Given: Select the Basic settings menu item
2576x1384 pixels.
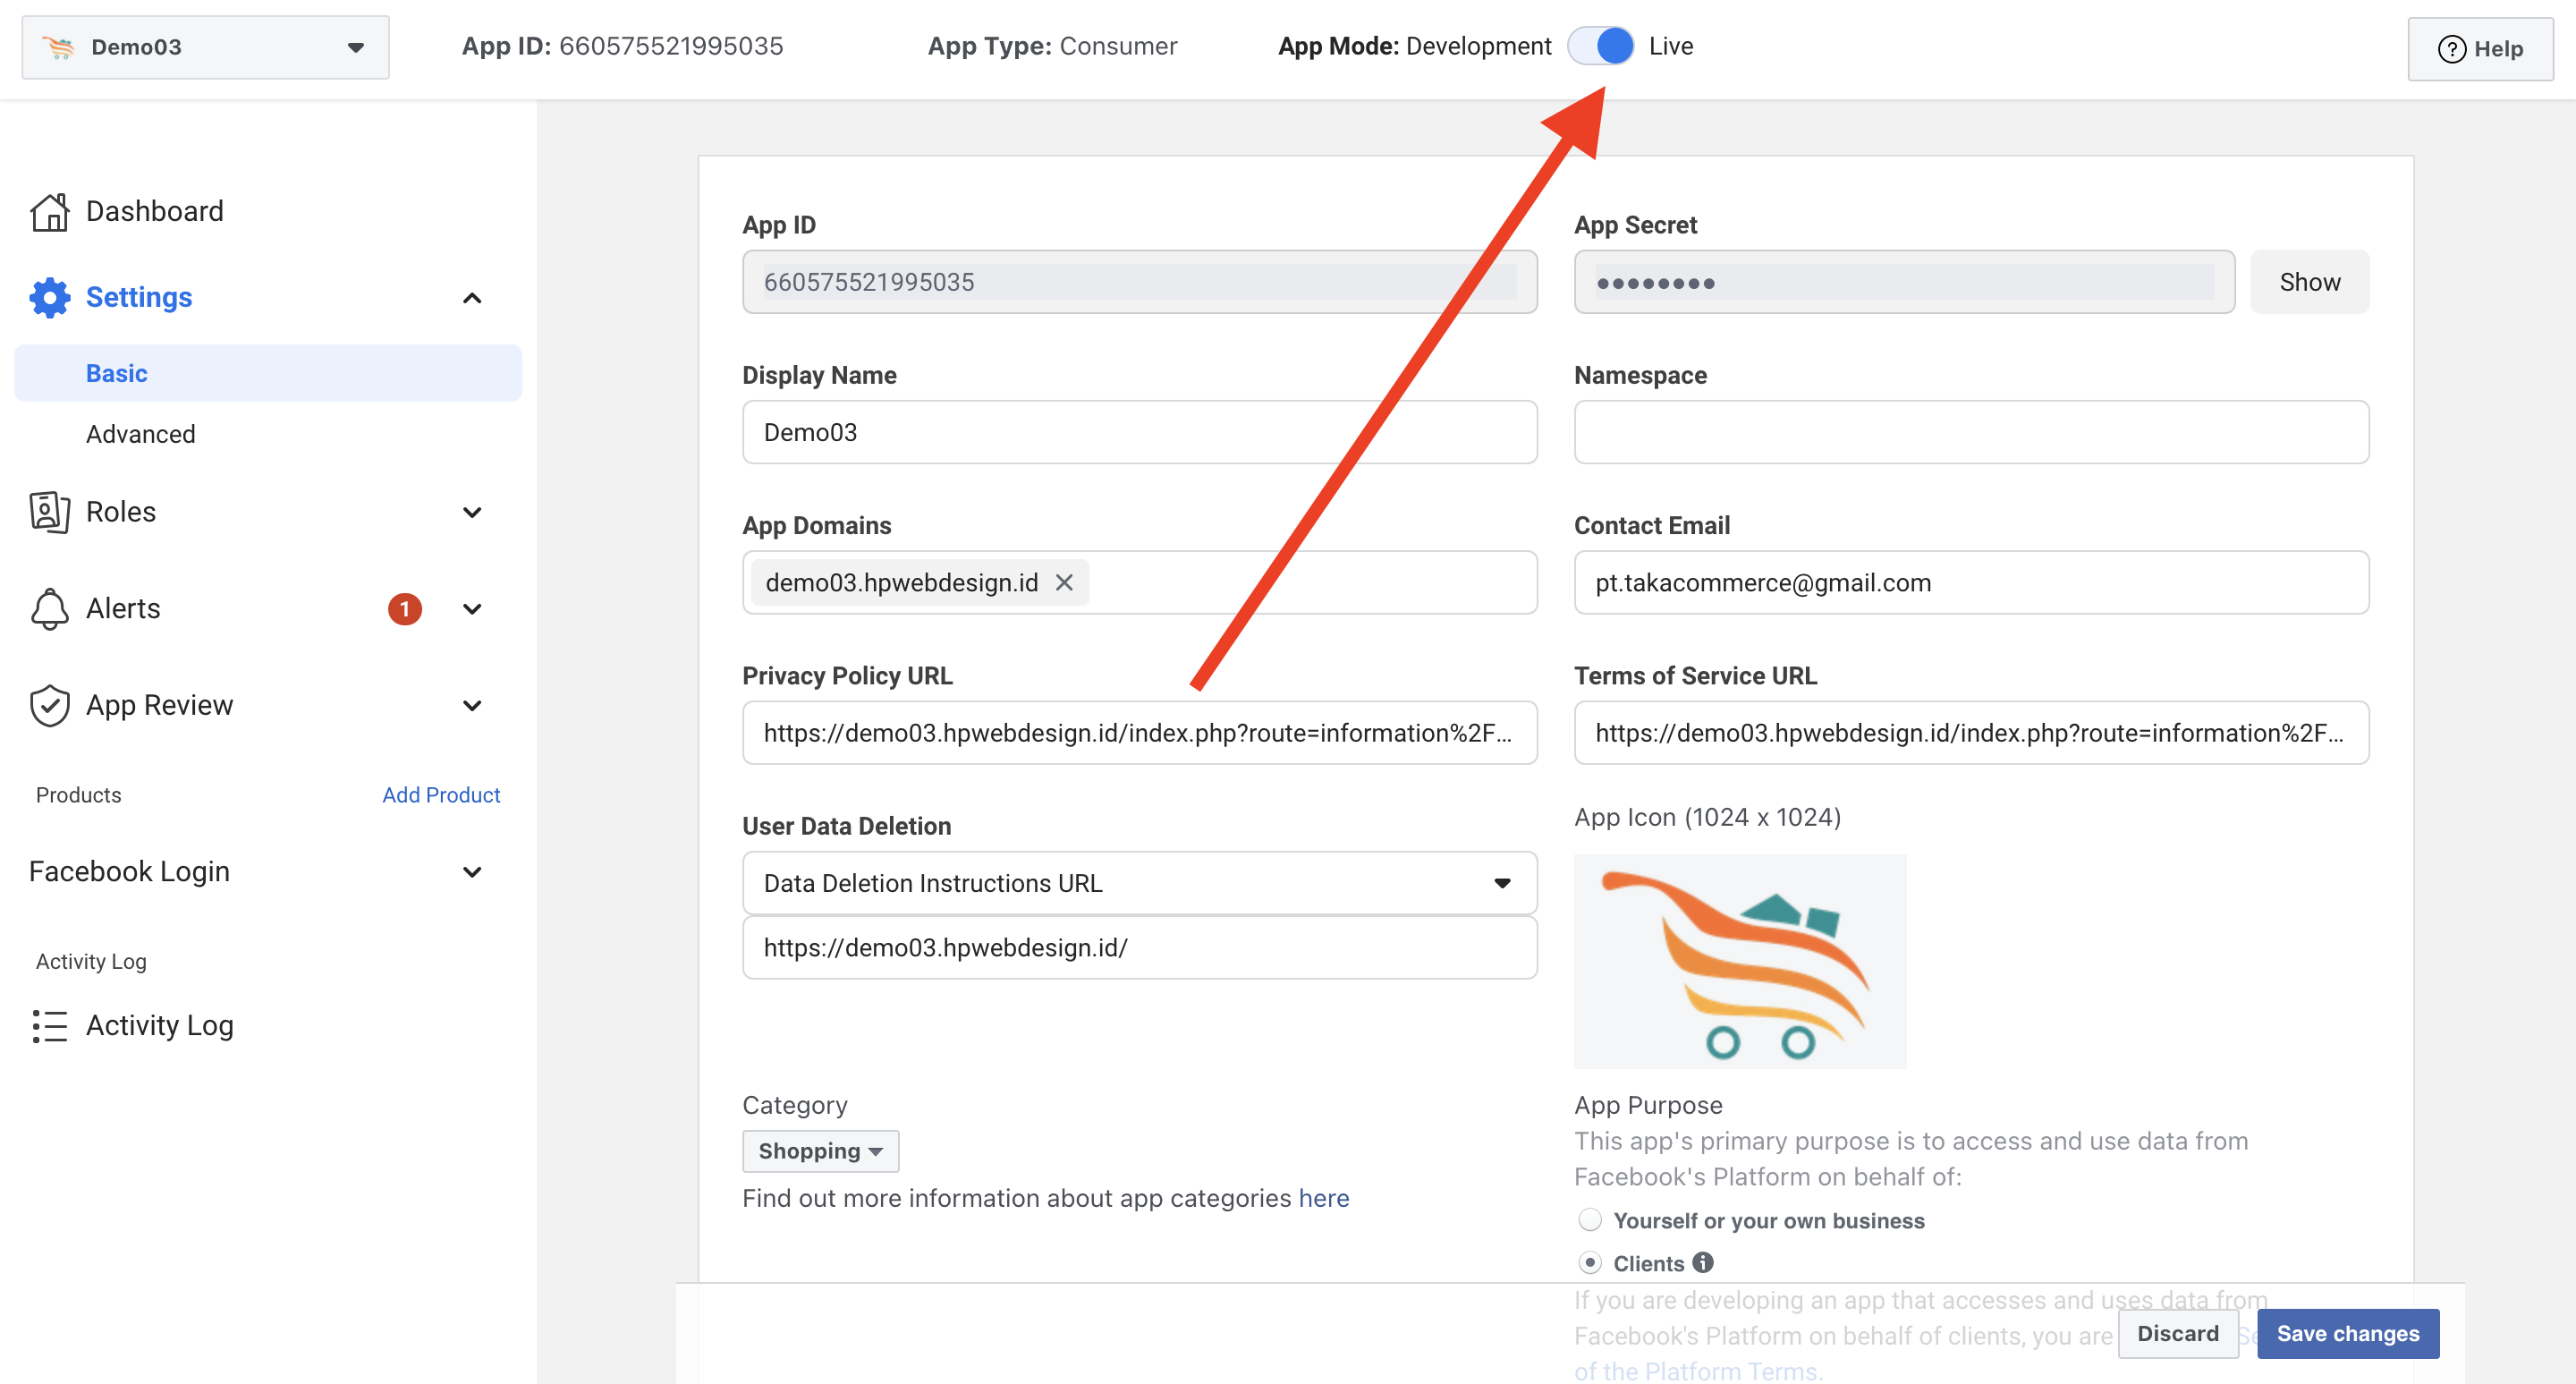Looking at the screenshot, I should (117, 373).
